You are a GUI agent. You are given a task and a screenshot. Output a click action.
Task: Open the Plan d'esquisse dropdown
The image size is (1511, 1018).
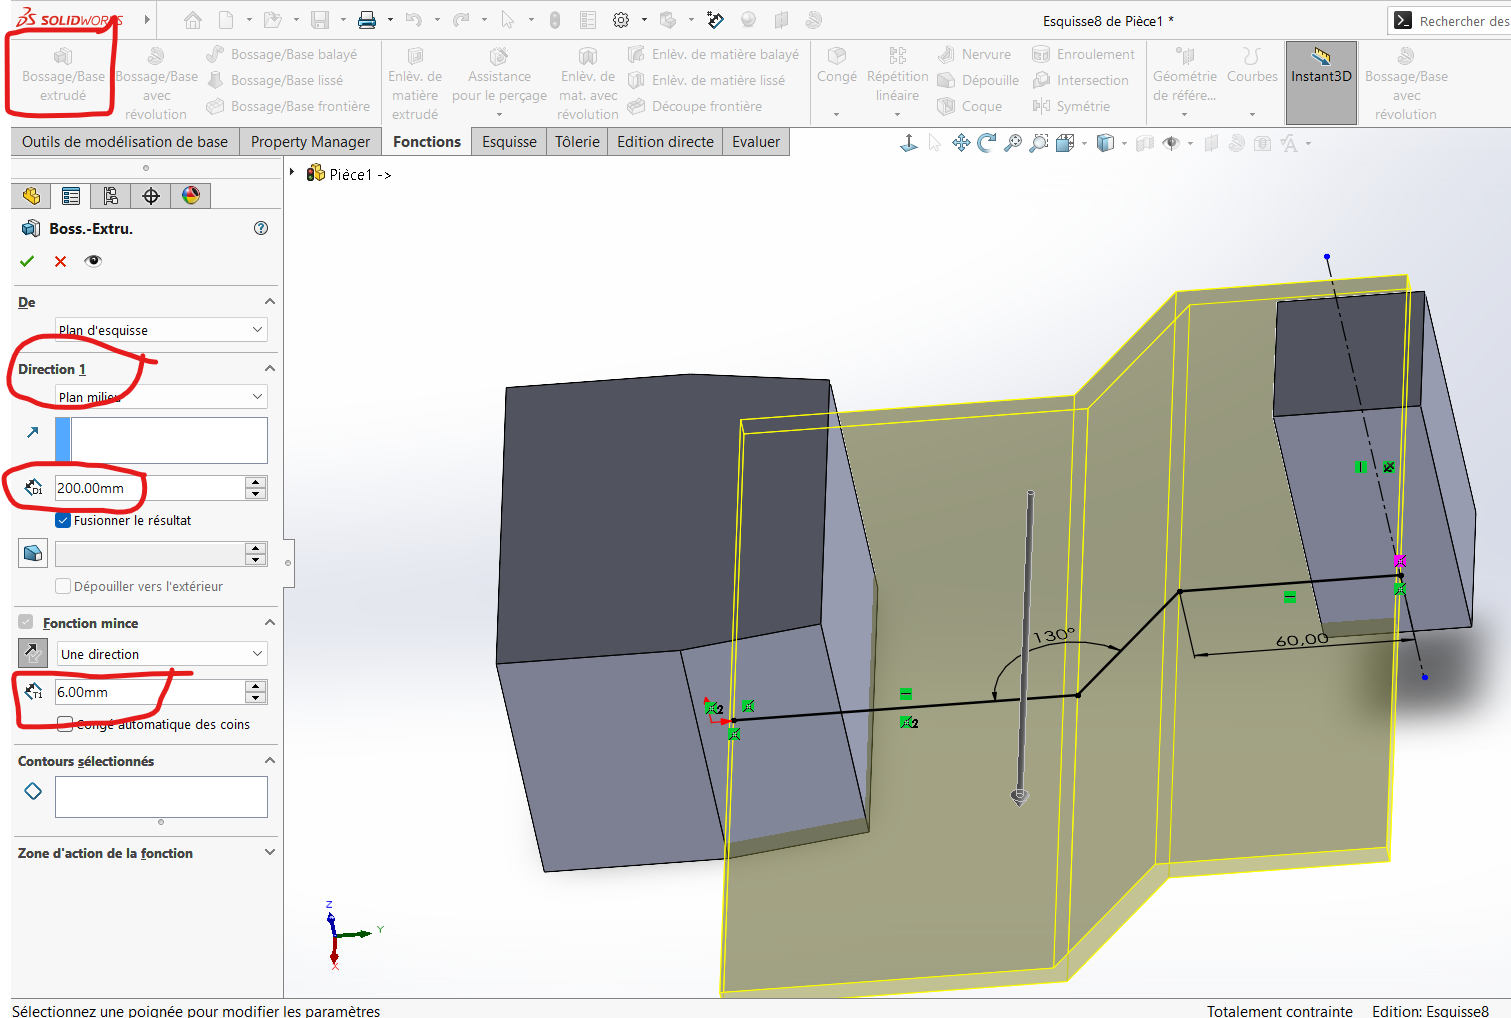point(161,330)
